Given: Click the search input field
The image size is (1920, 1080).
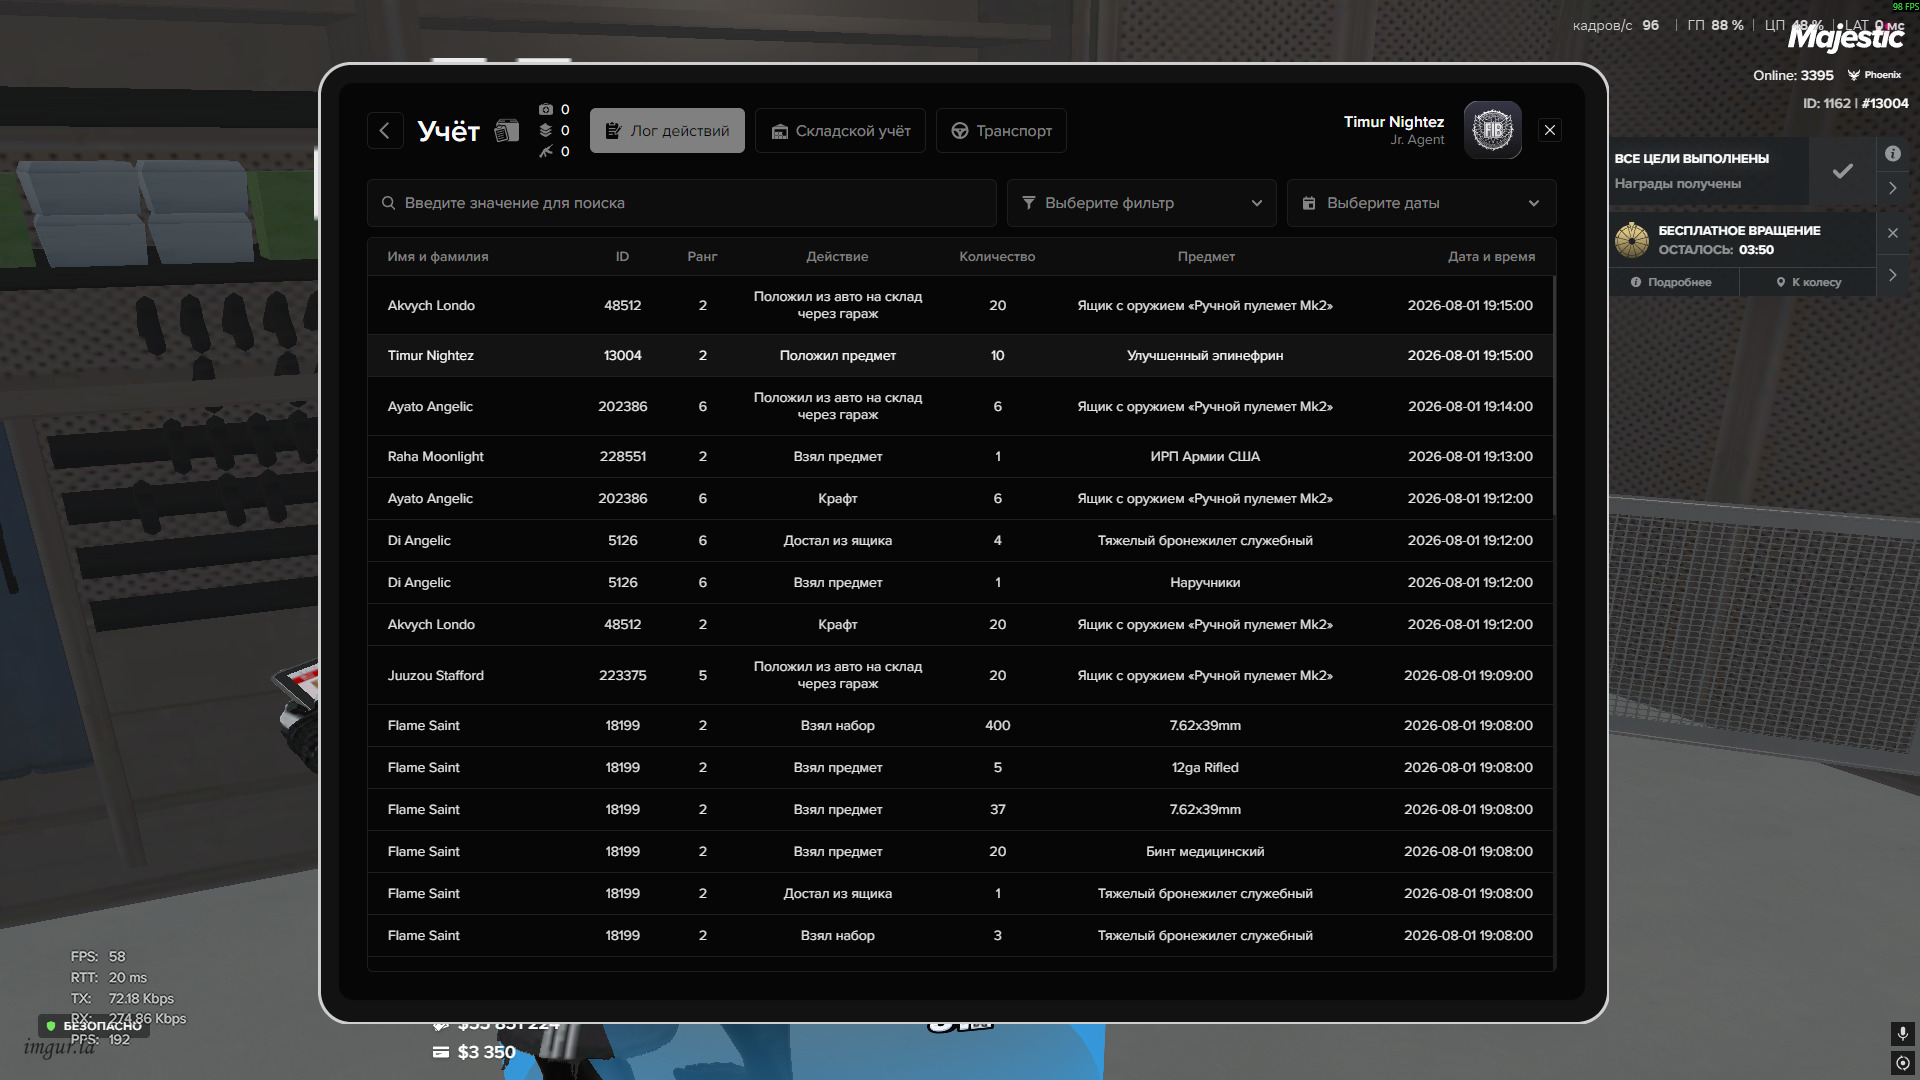Looking at the screenshot, I should point(681,203).
